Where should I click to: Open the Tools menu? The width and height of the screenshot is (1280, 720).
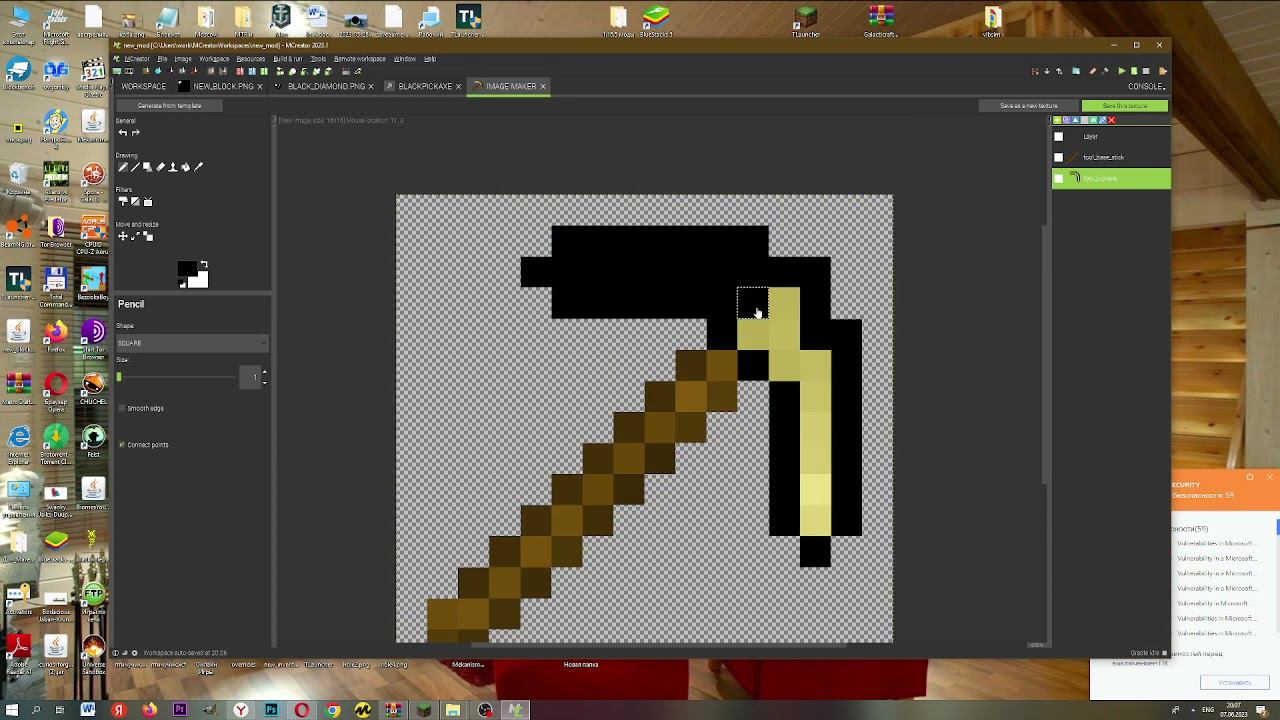(x=318, y=59)
